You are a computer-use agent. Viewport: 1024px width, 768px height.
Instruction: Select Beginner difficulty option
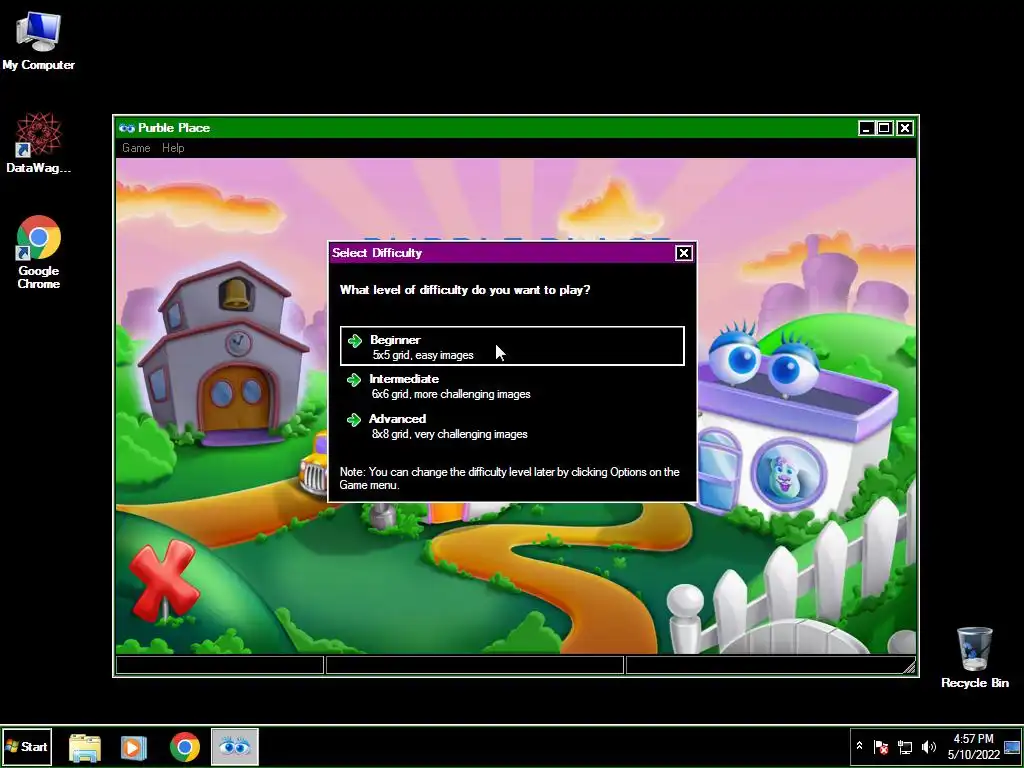[512, 346]
